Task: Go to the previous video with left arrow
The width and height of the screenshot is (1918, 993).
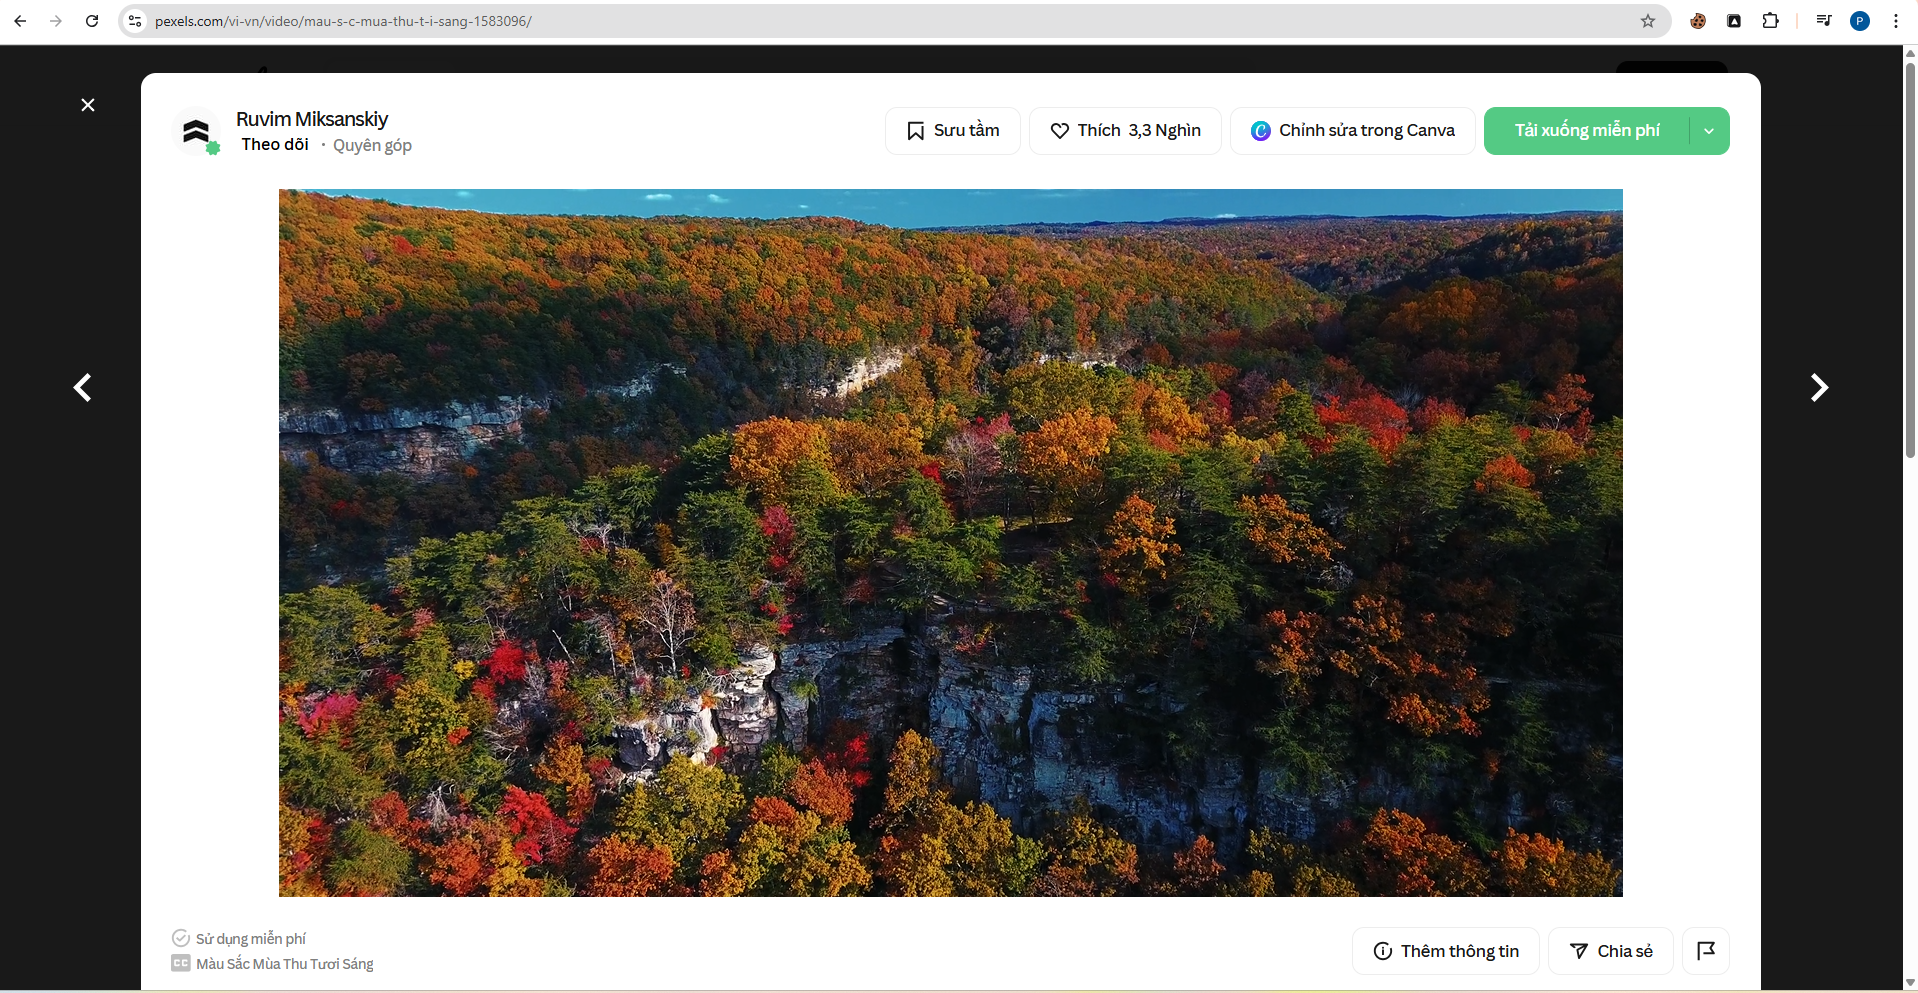Action: coord(83,388)
